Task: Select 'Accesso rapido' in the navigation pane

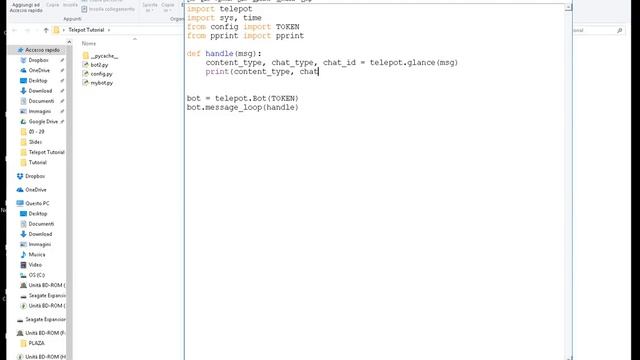Action: [x=39, y=50]
